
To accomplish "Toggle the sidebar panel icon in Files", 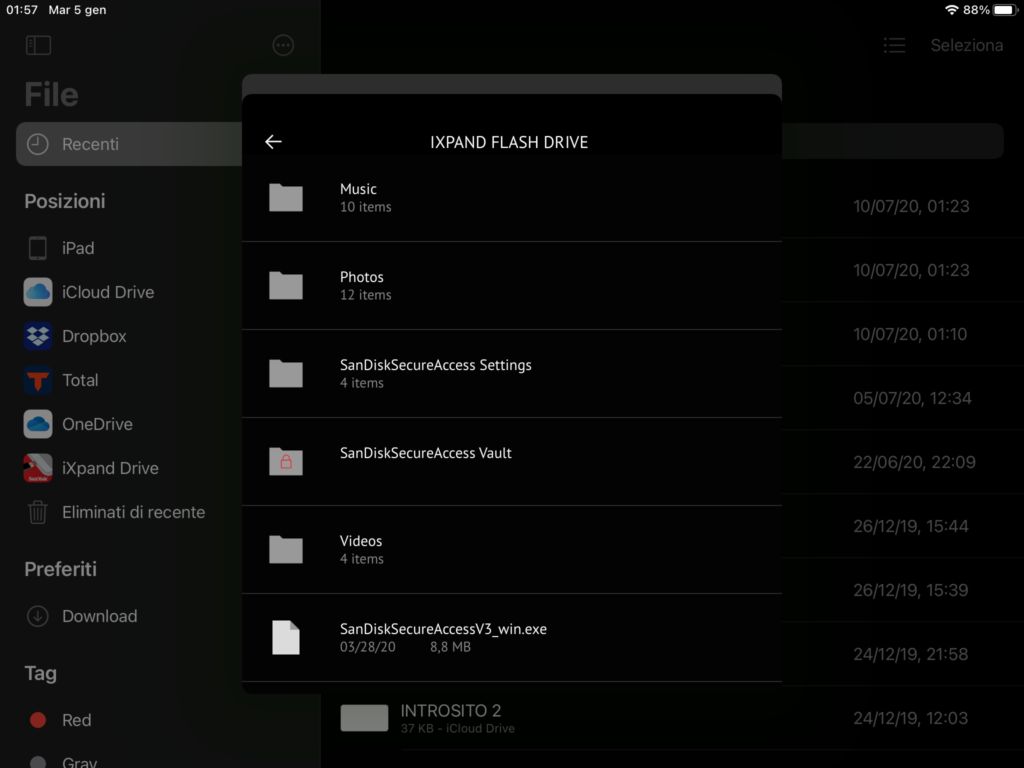I will click(39, 45).
